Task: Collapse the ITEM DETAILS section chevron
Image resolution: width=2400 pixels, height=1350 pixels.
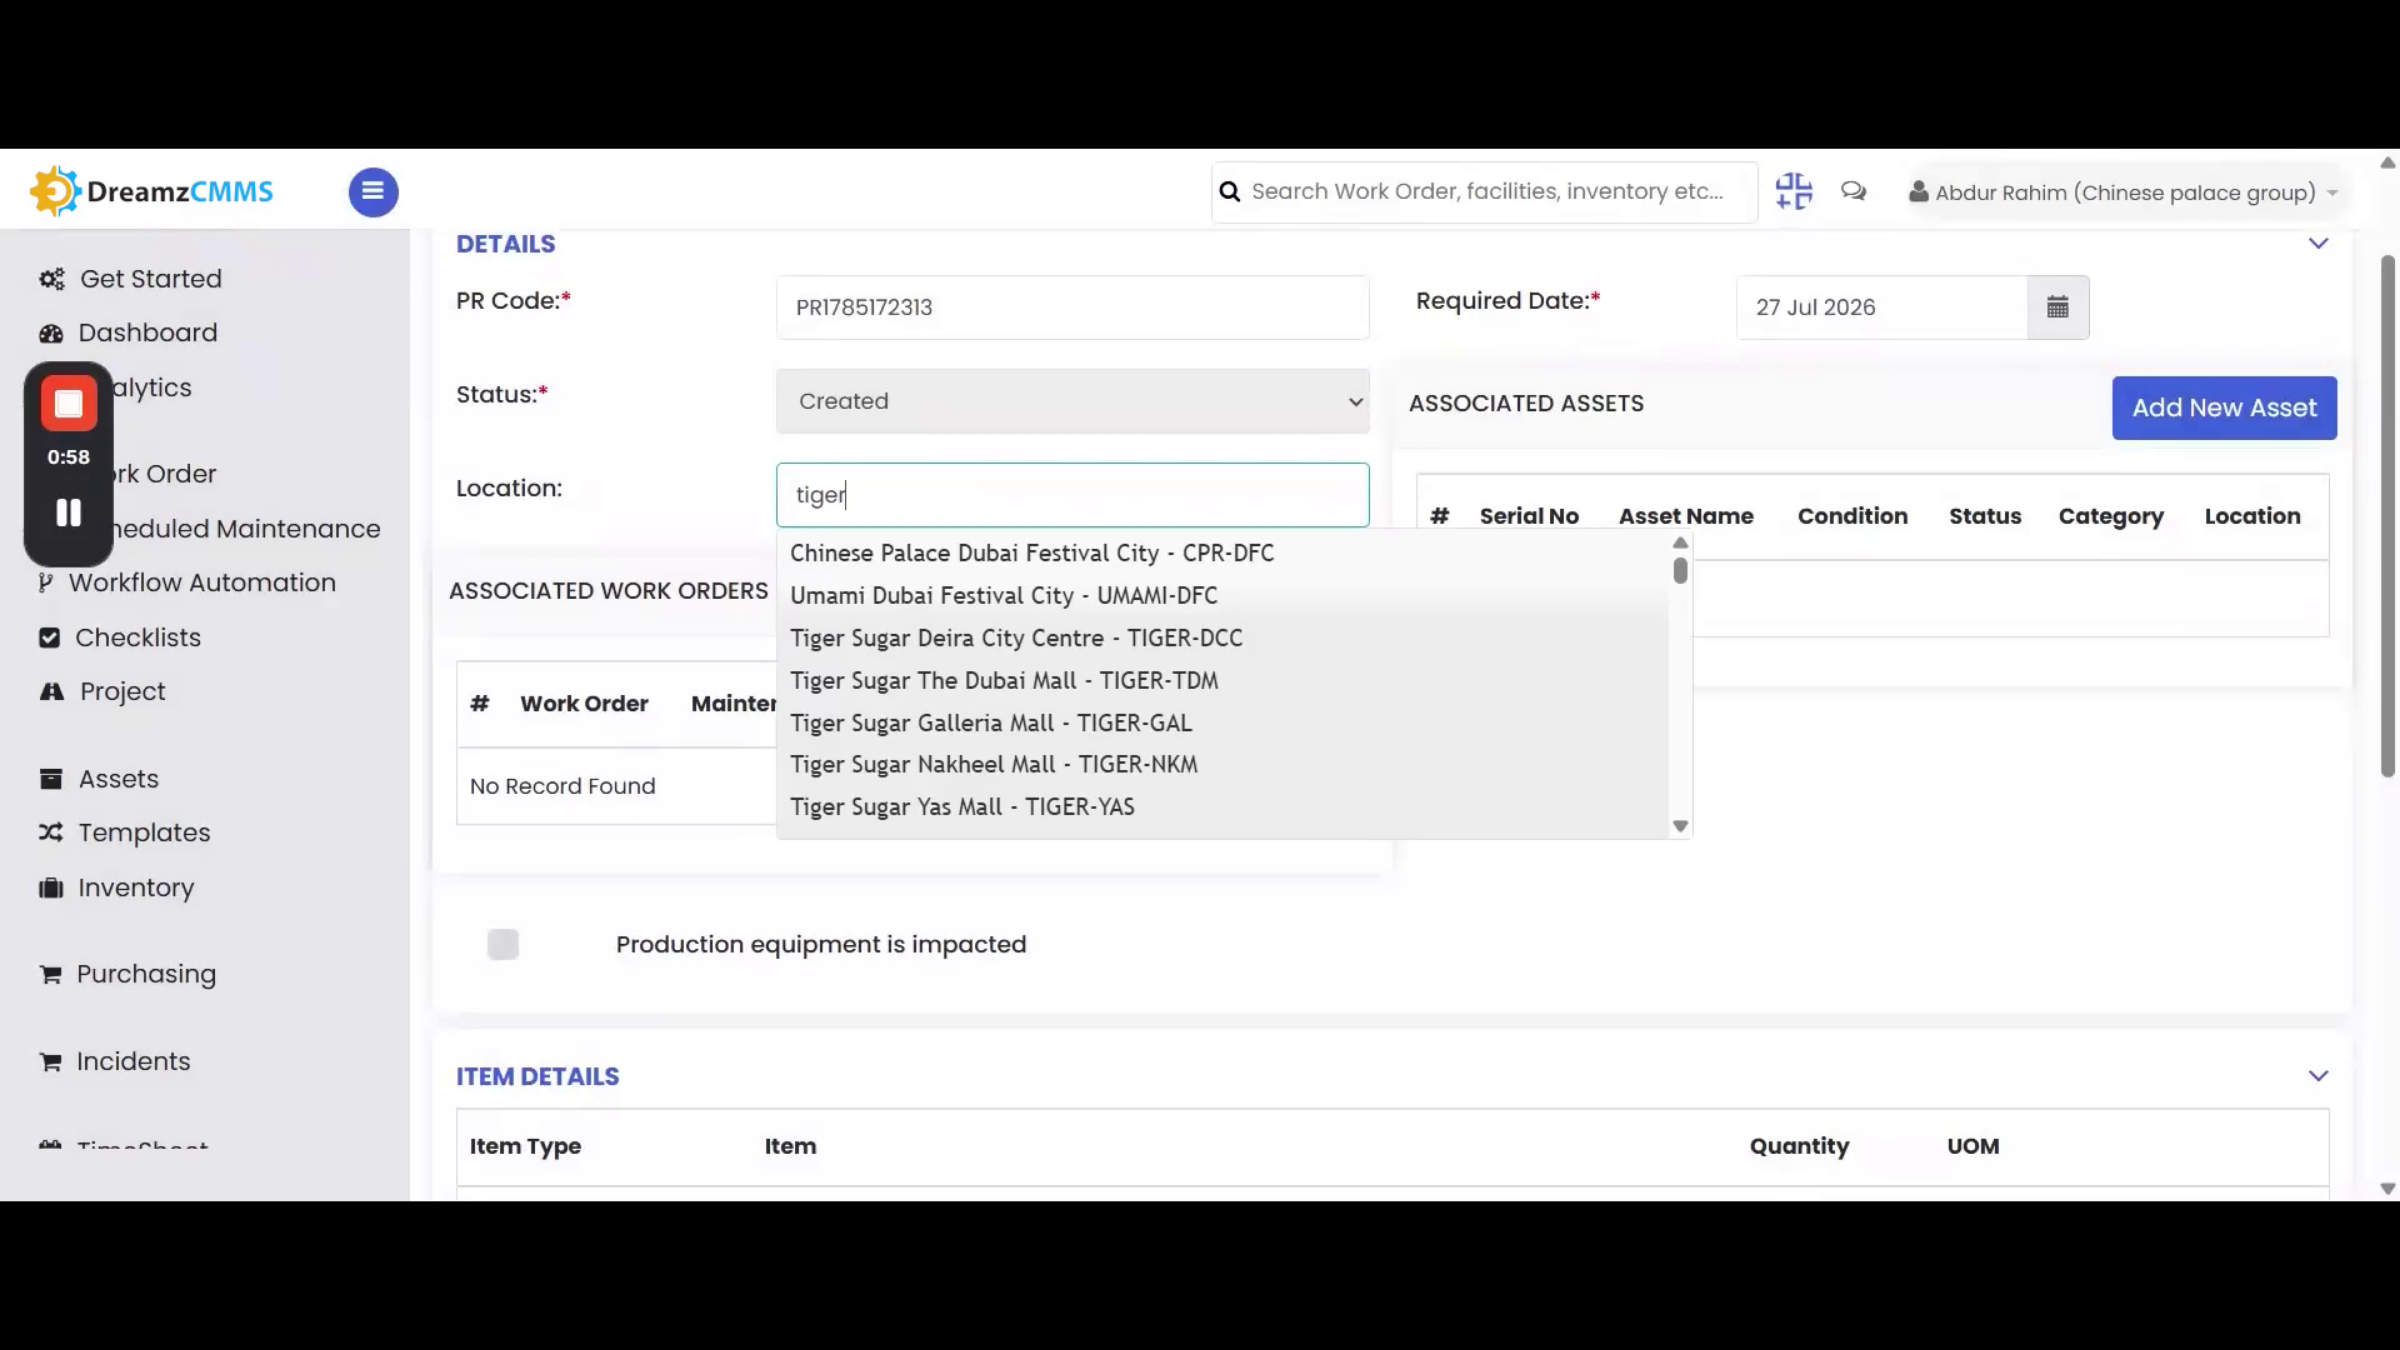Action: [x=2318, y=1076]
